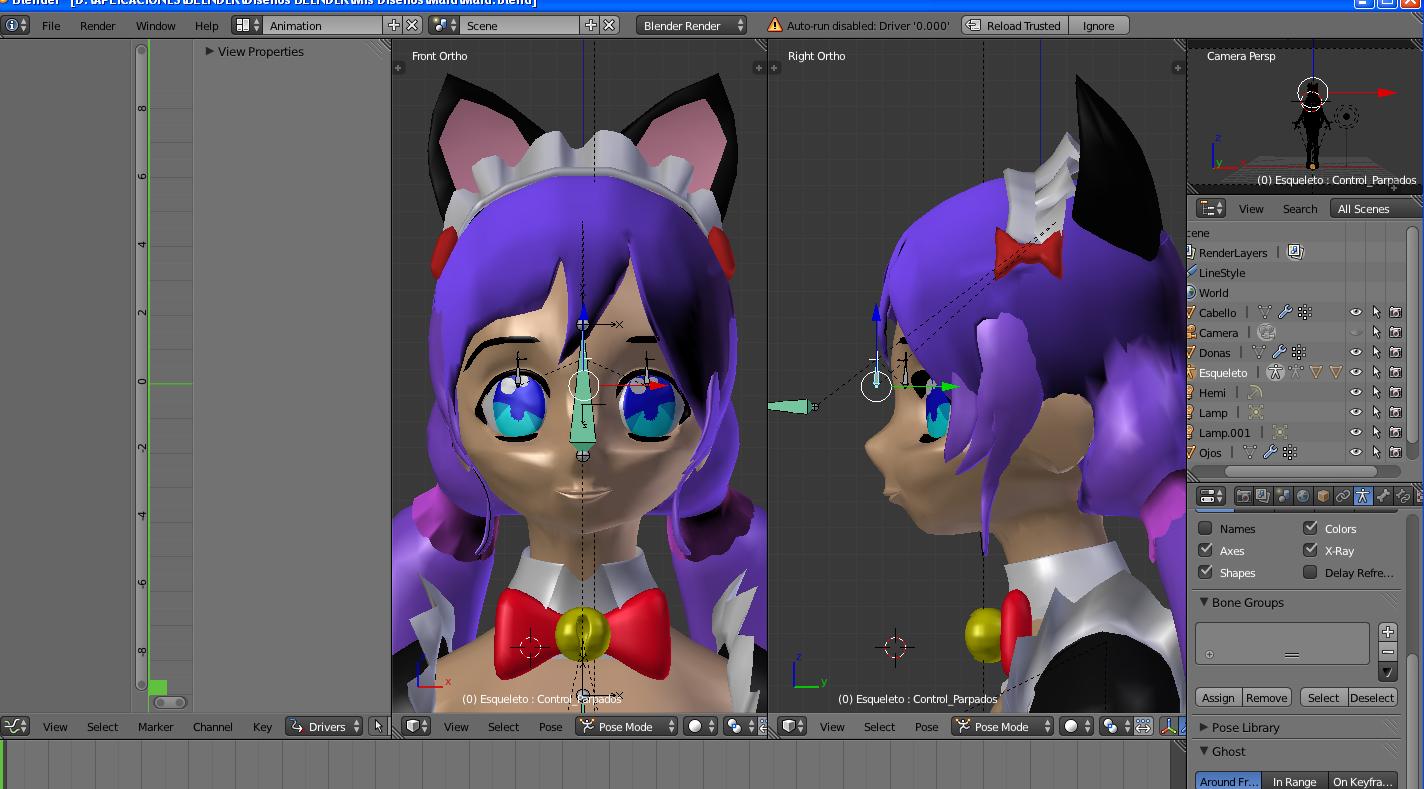Hide Cabello object in viewport

1356,313
